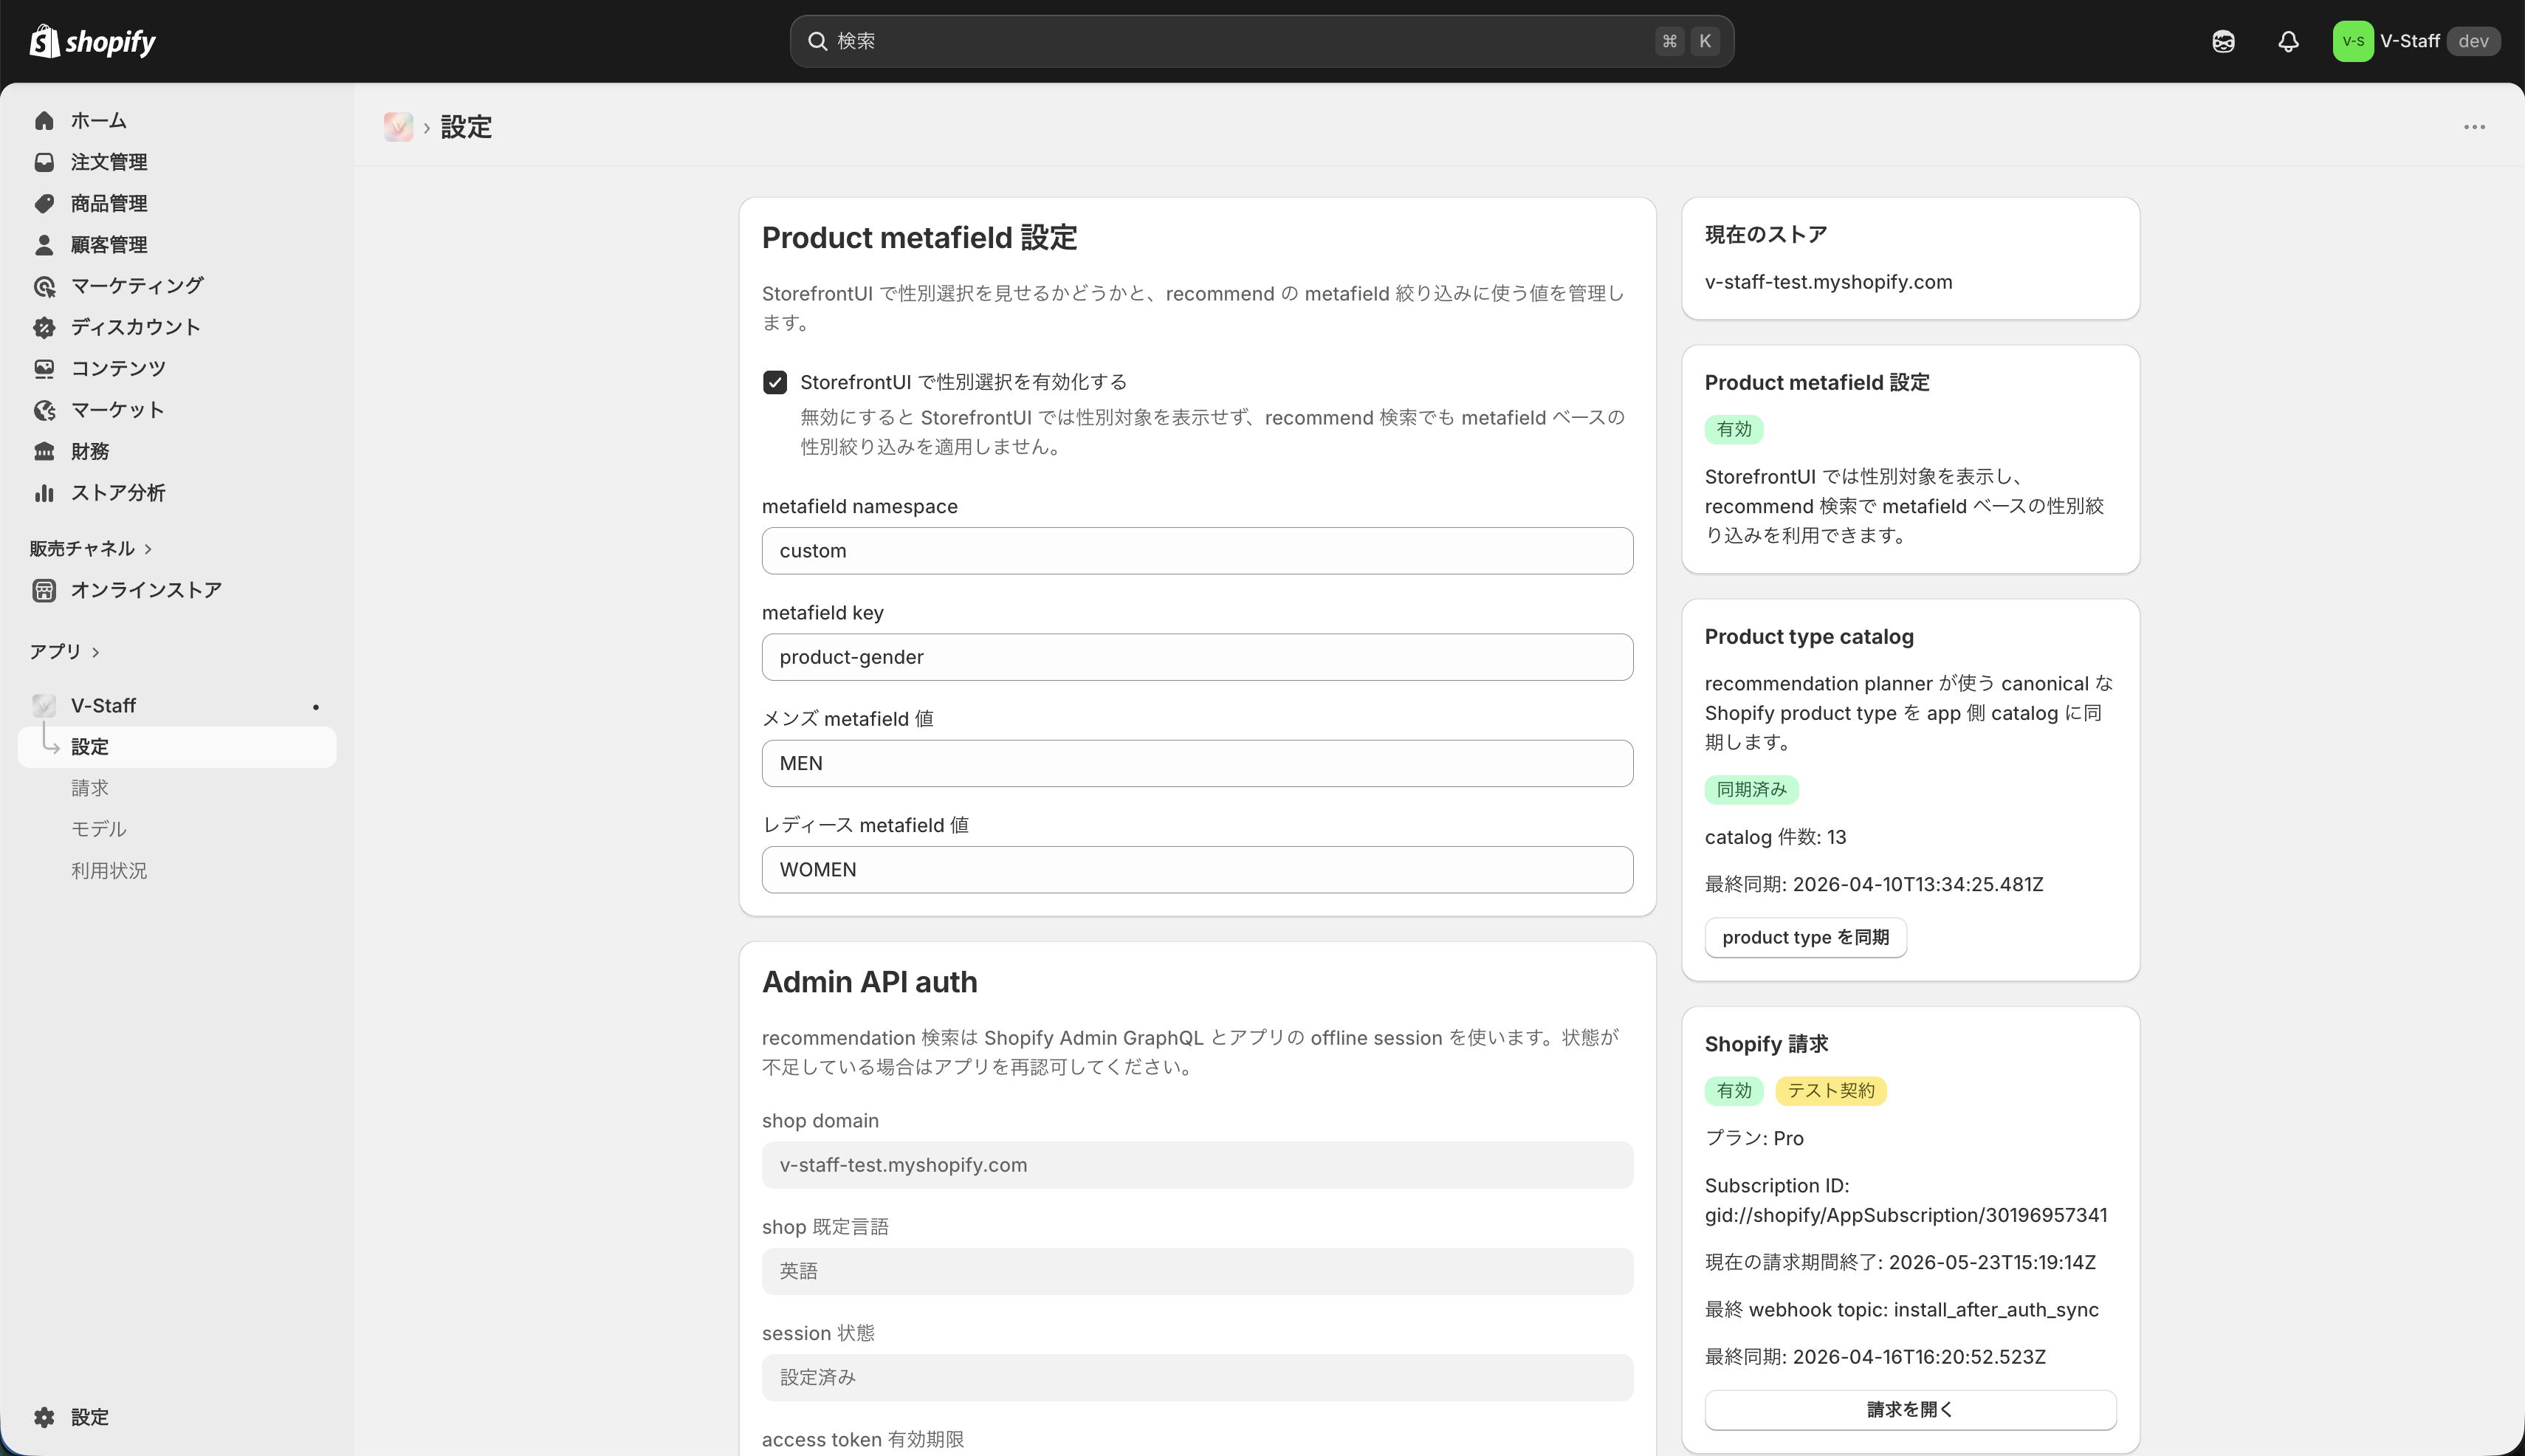This screenshot has width=2525, height=1456.
Task: Click the マーケティング target icon
Action: (44, 286)
